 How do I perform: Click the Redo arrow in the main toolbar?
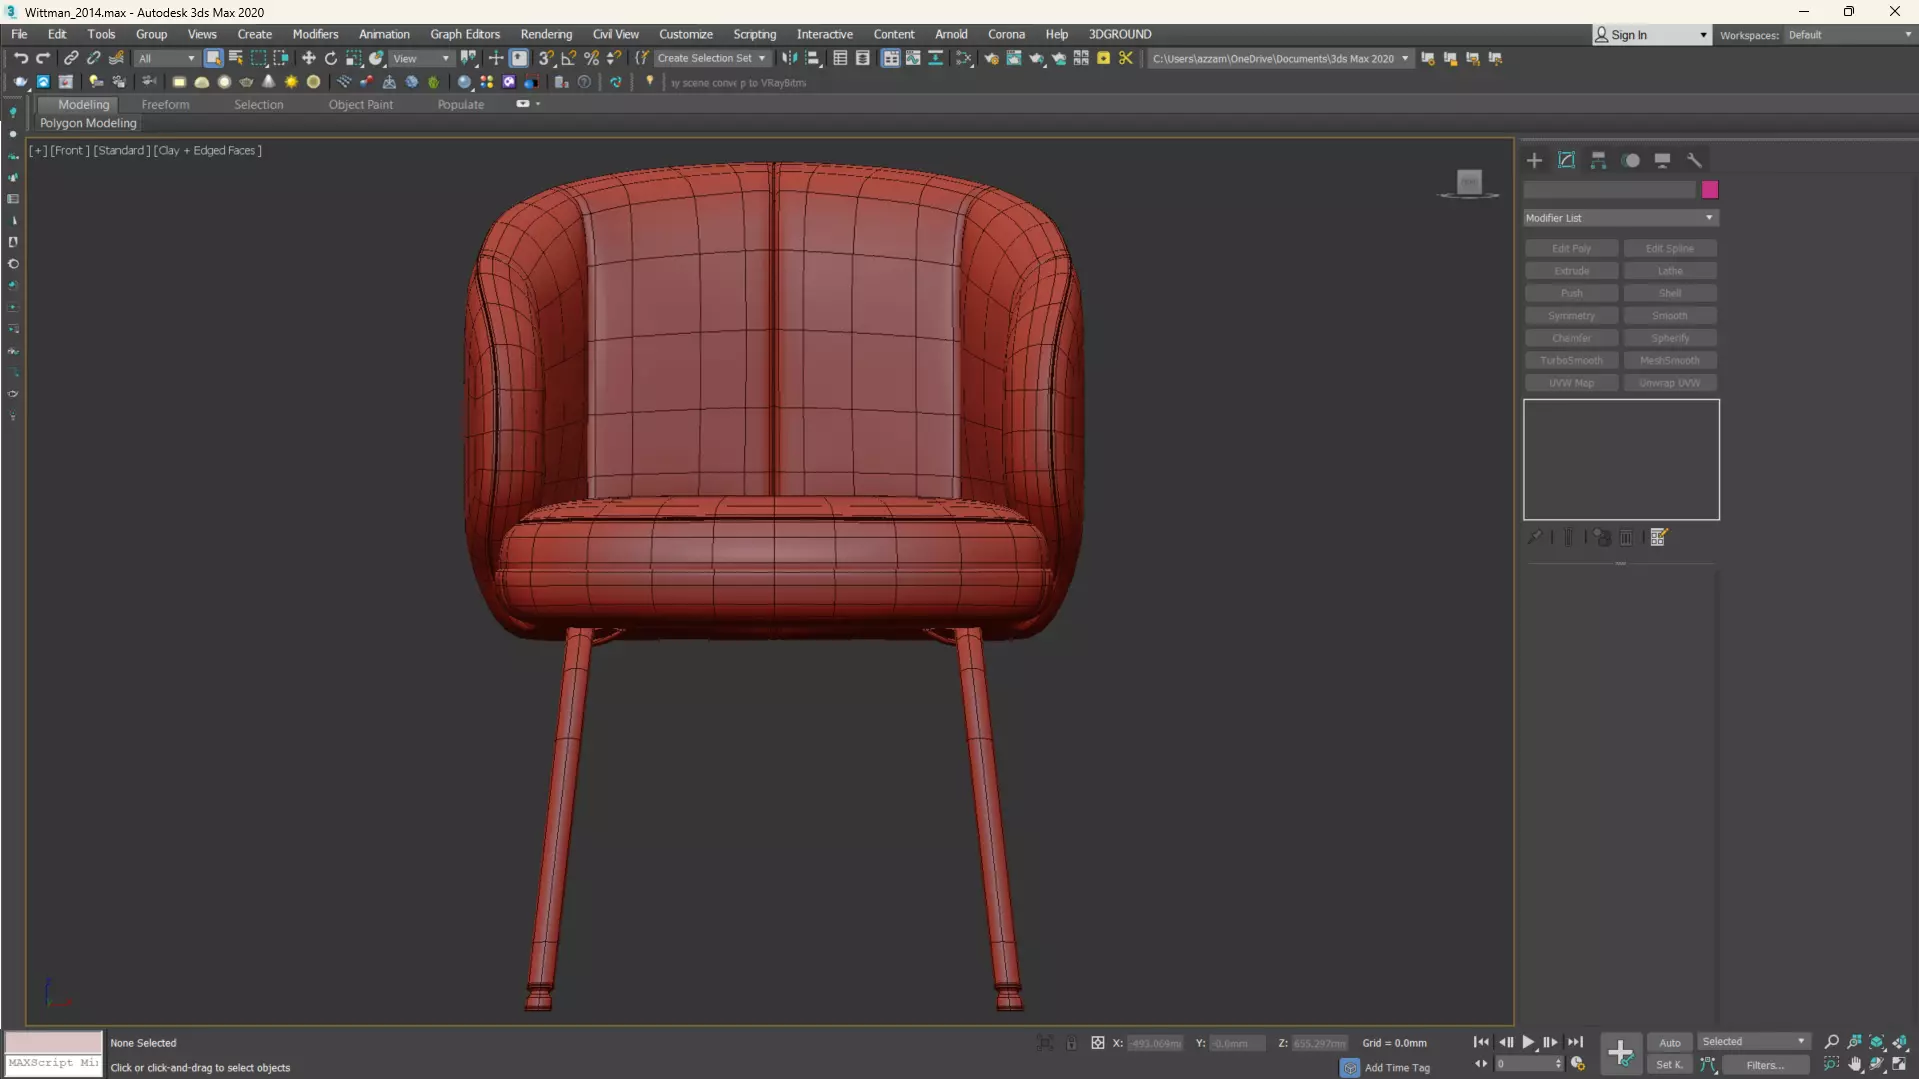pyautogui.click(x=43, y=58)
